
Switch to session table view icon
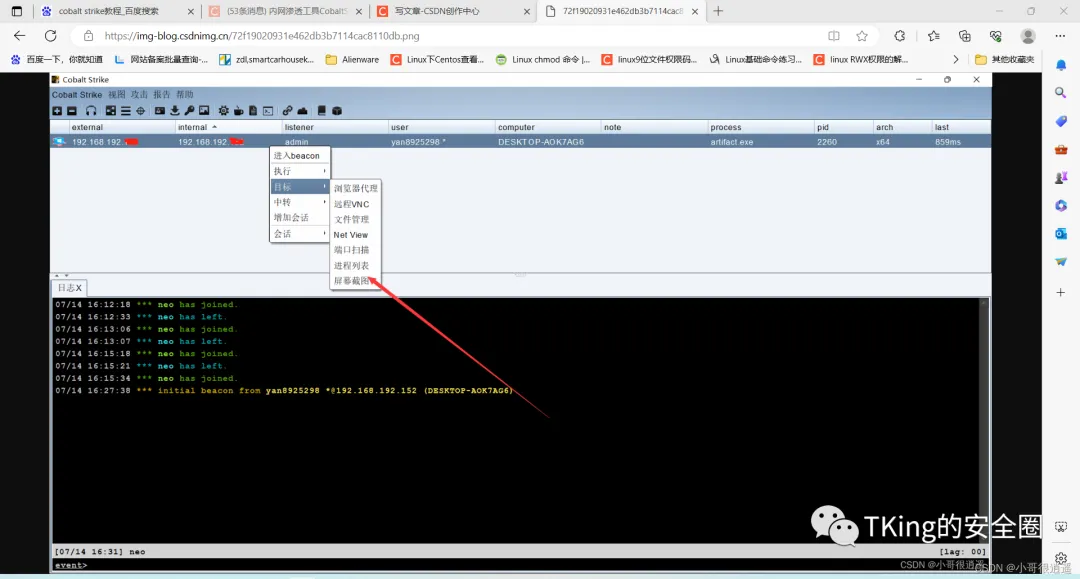pos(125,111)
